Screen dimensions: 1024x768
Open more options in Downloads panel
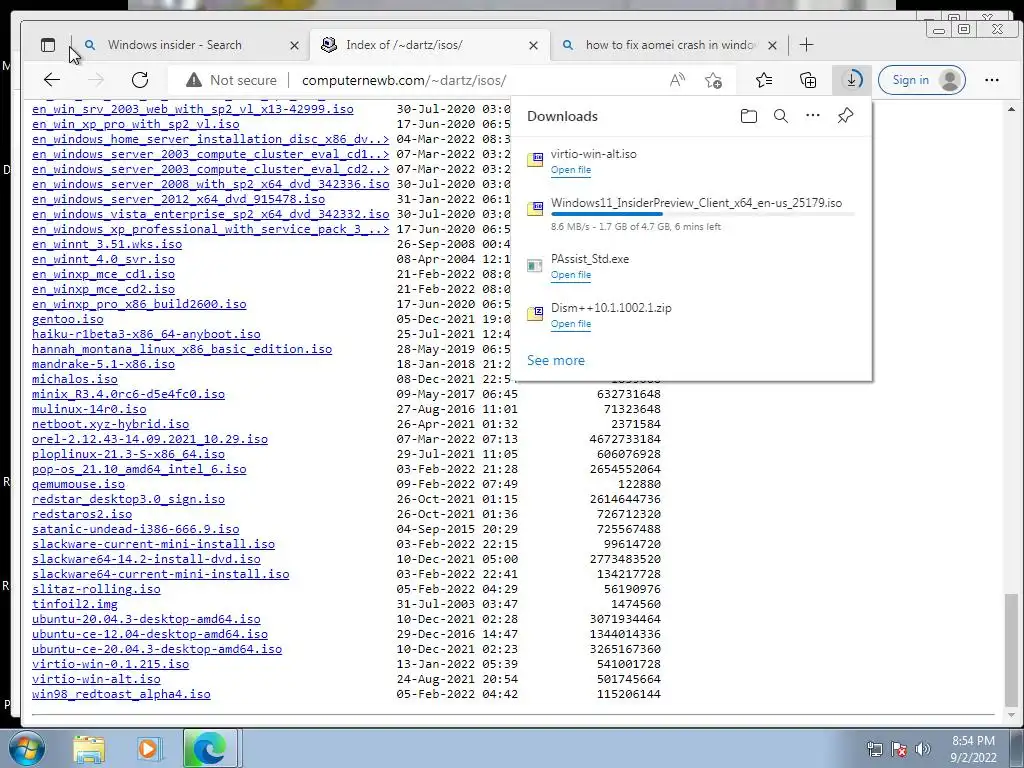(x=812, y=116)
